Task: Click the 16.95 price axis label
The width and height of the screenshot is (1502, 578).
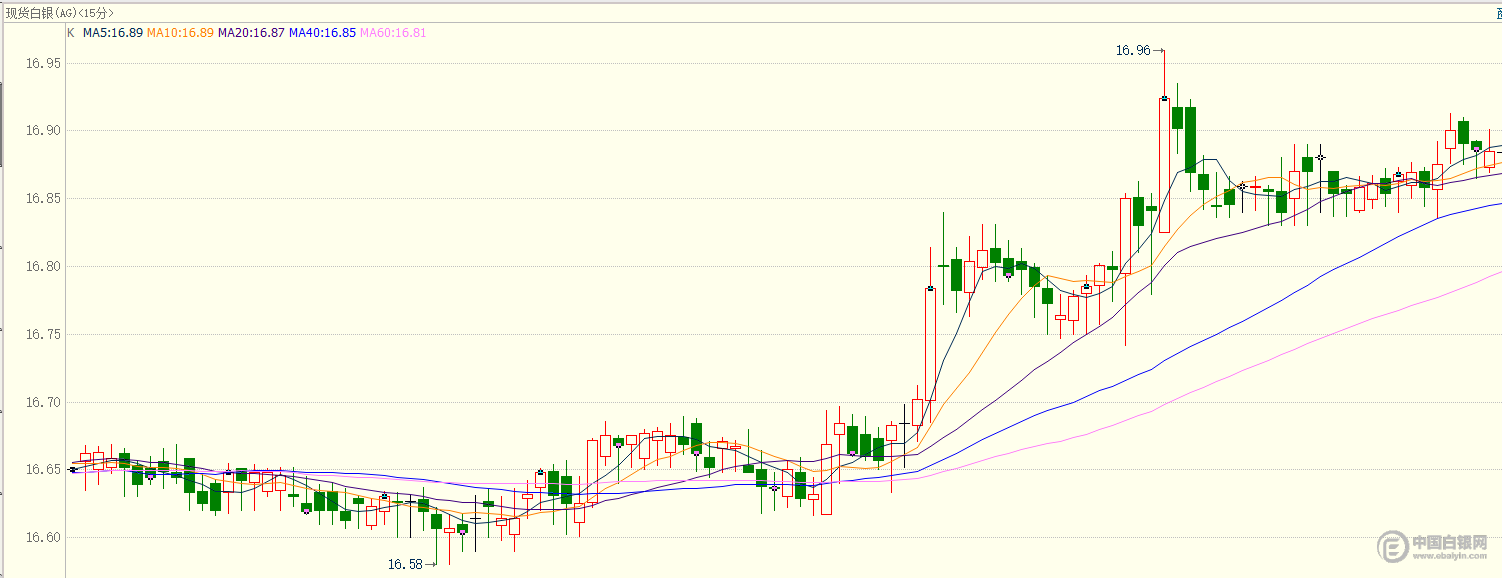Action: (43, 63)
